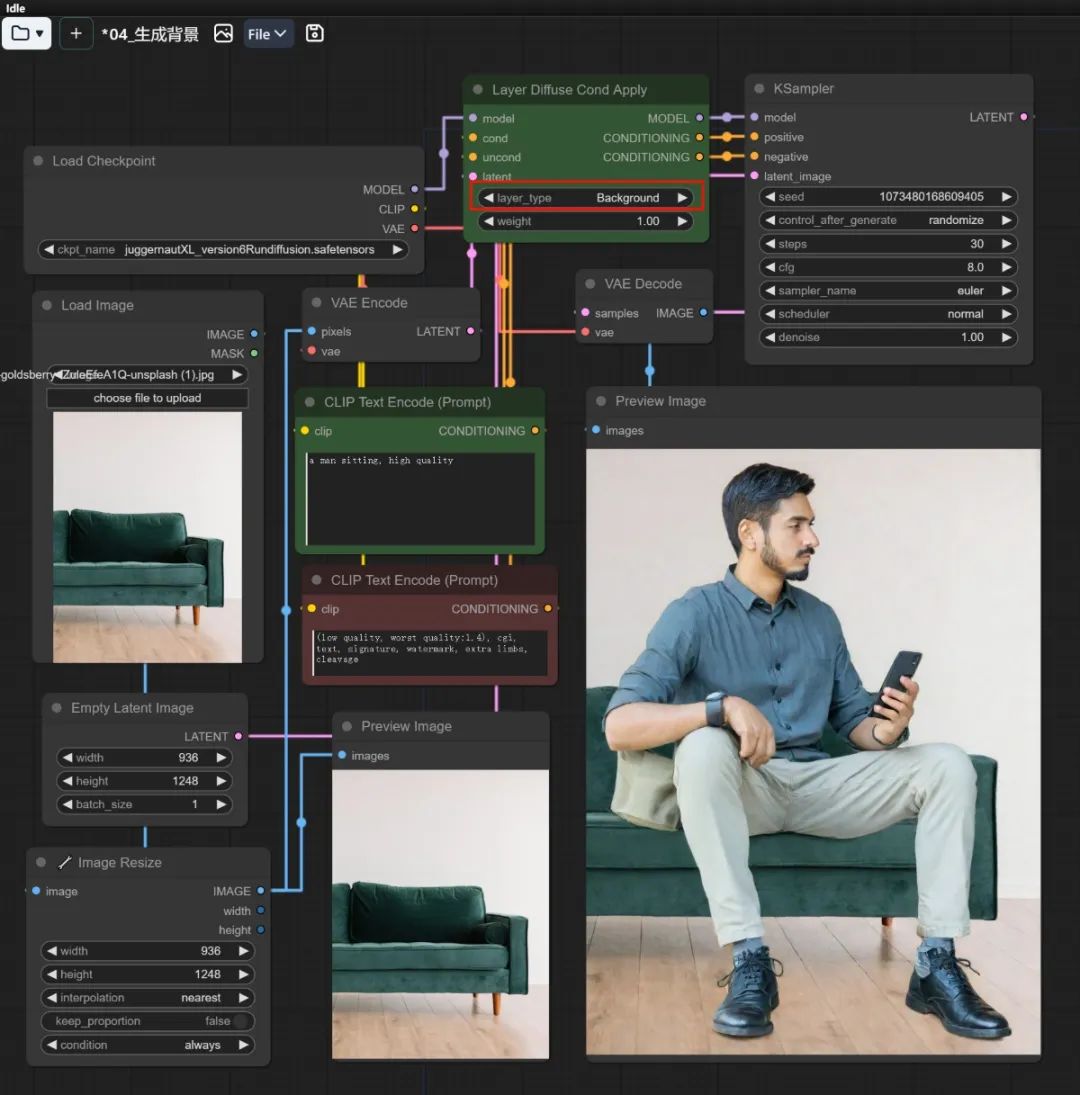Increase the seed with right arrow
1080x1095 pixels.
[1006, 197]
